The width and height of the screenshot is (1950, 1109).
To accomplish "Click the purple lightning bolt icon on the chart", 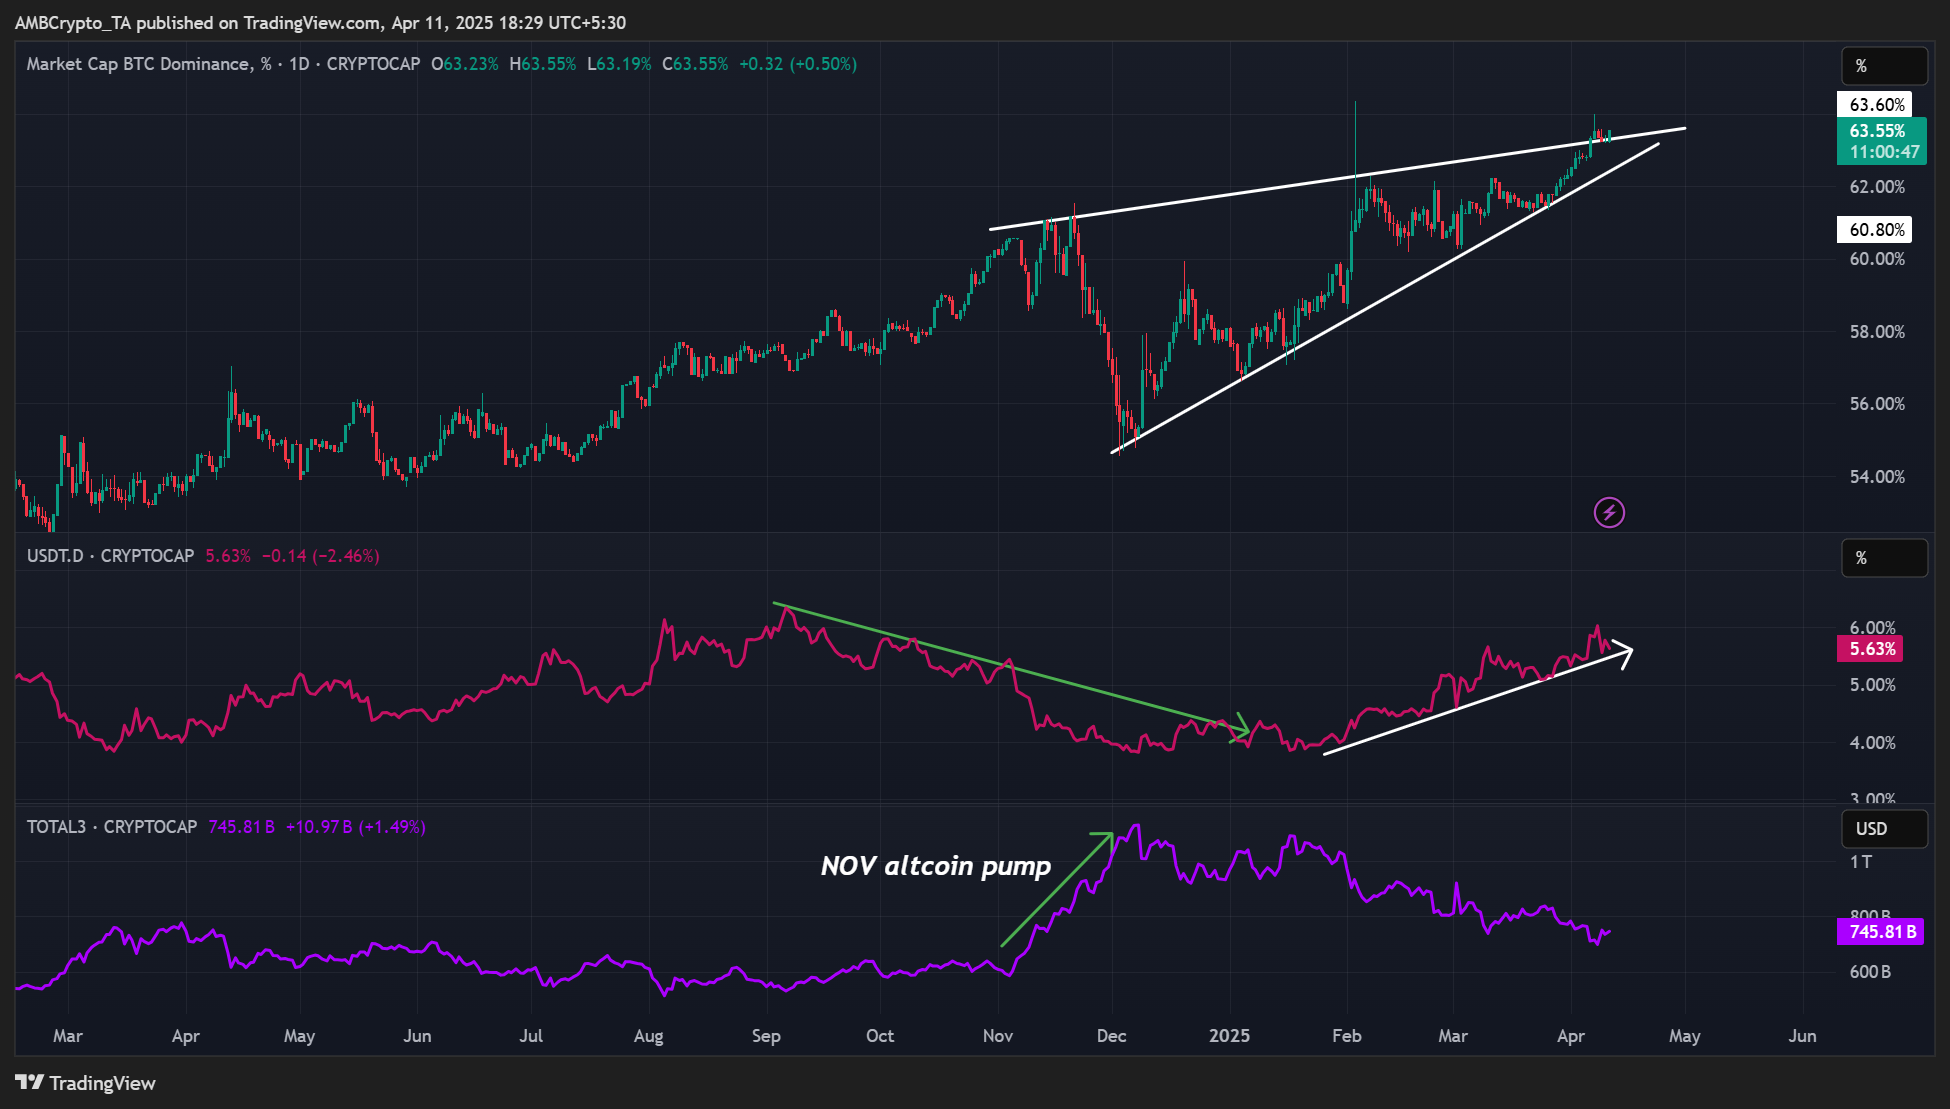I will [1608, 512].
